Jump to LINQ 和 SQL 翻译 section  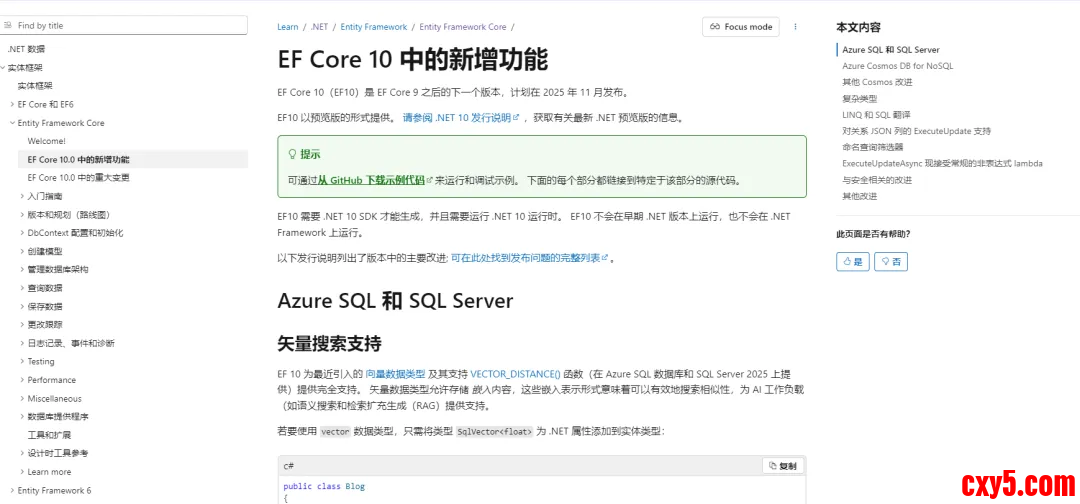coord(876,115)
